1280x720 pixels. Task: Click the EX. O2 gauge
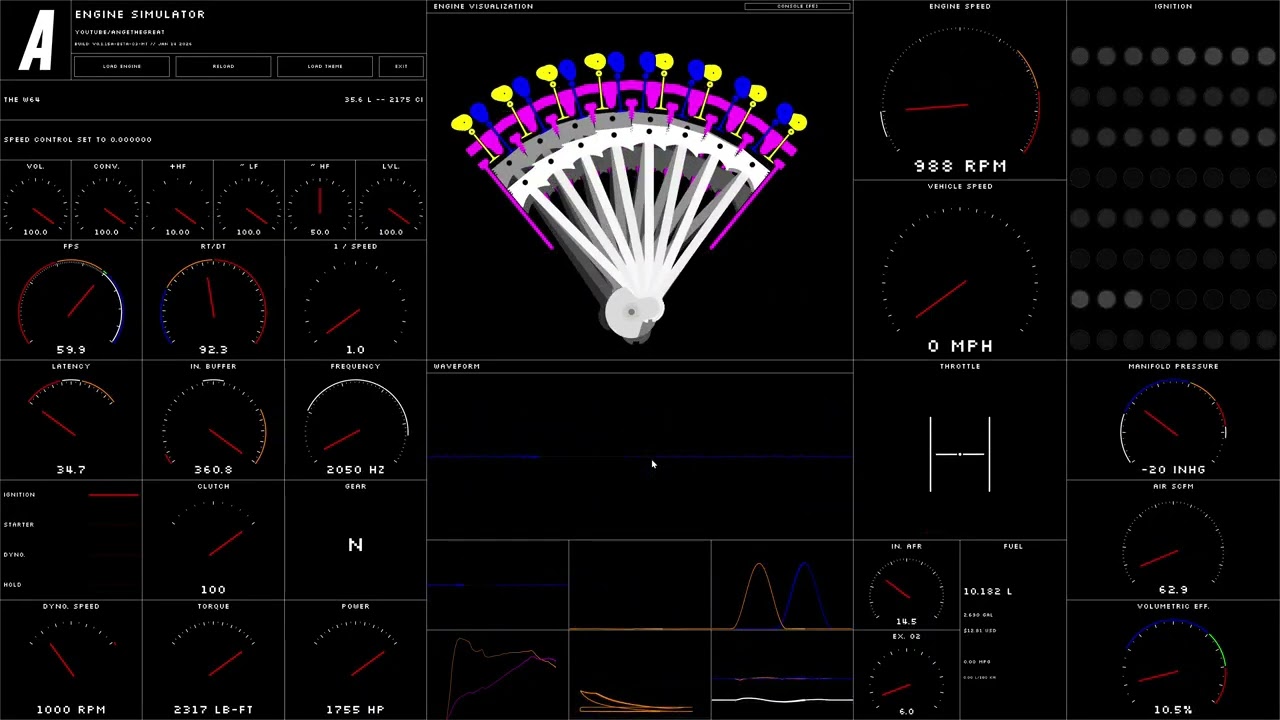(906, 680)
